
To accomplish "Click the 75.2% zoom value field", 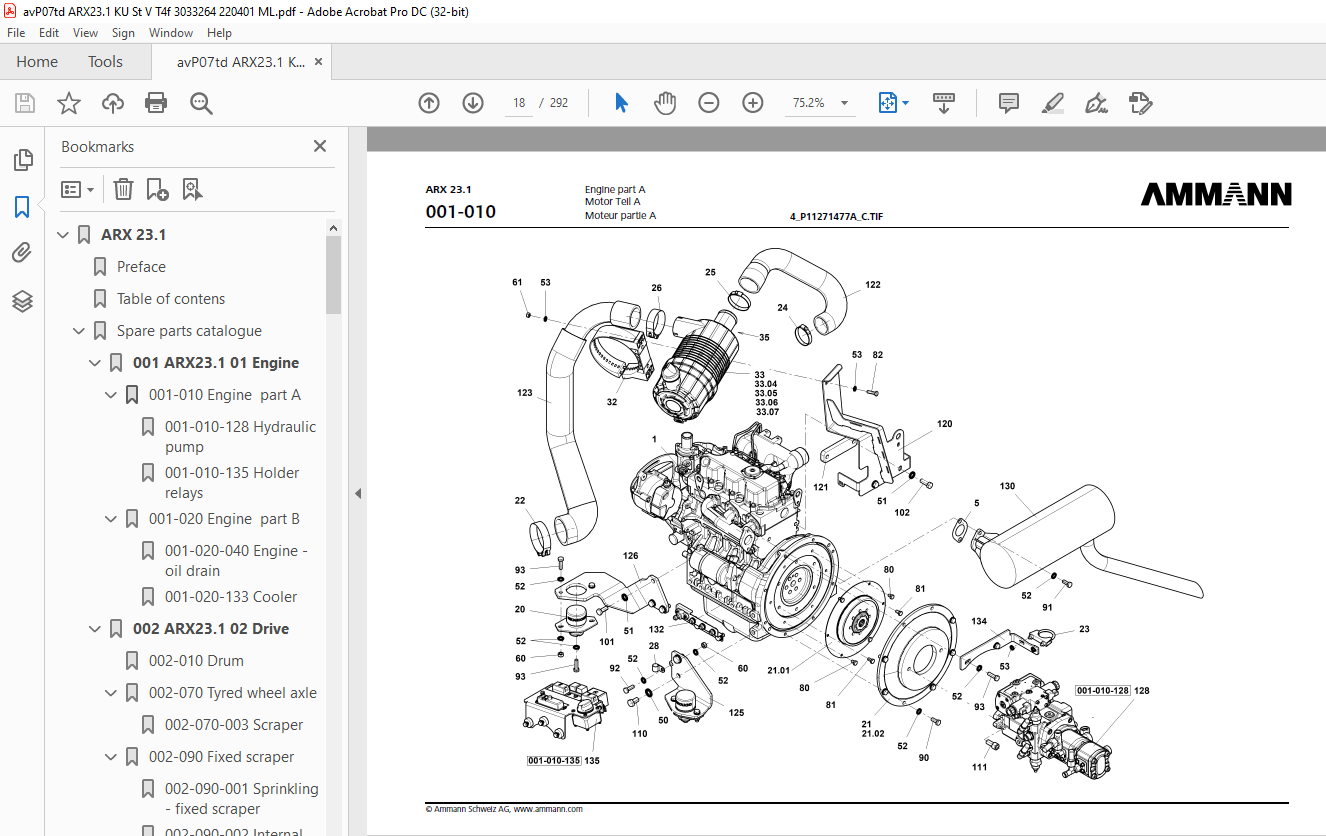I will tap(808, 103).
